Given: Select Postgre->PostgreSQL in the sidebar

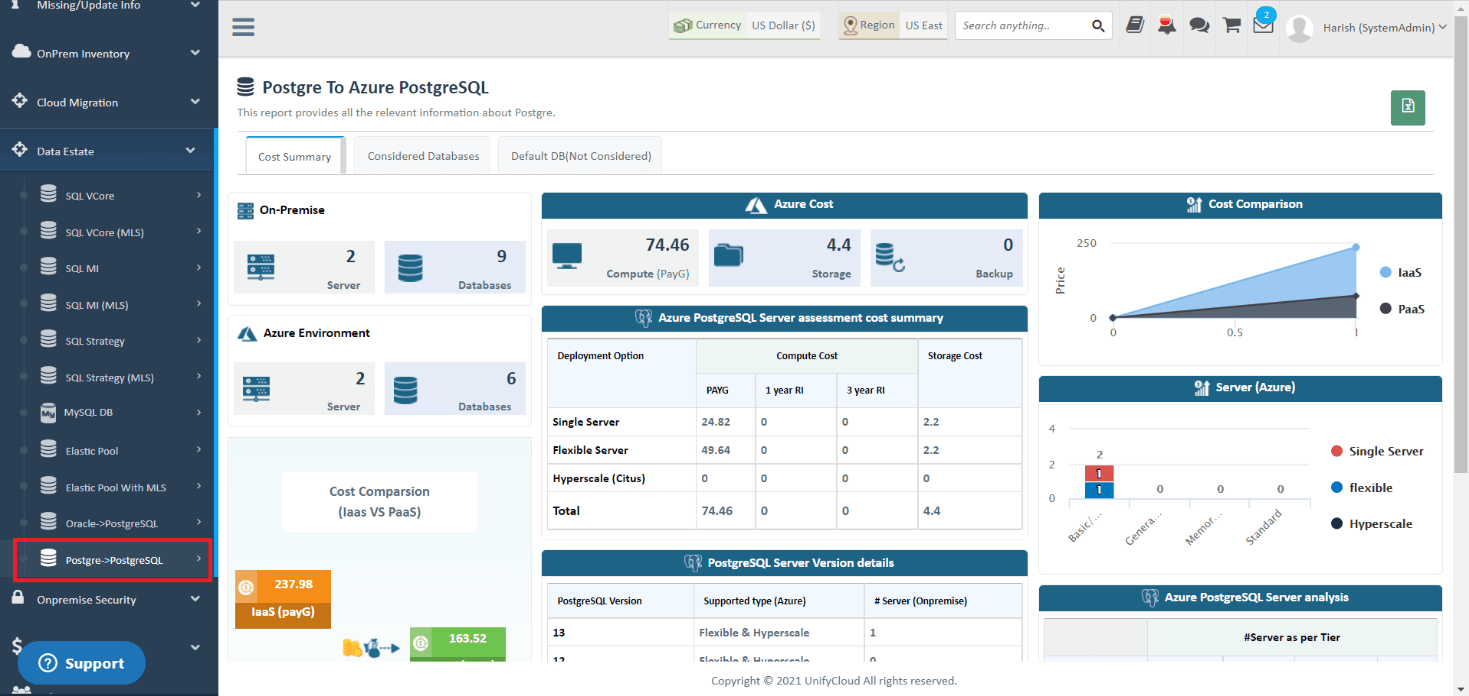Looking at the screenshot, I should pos(113,560).
